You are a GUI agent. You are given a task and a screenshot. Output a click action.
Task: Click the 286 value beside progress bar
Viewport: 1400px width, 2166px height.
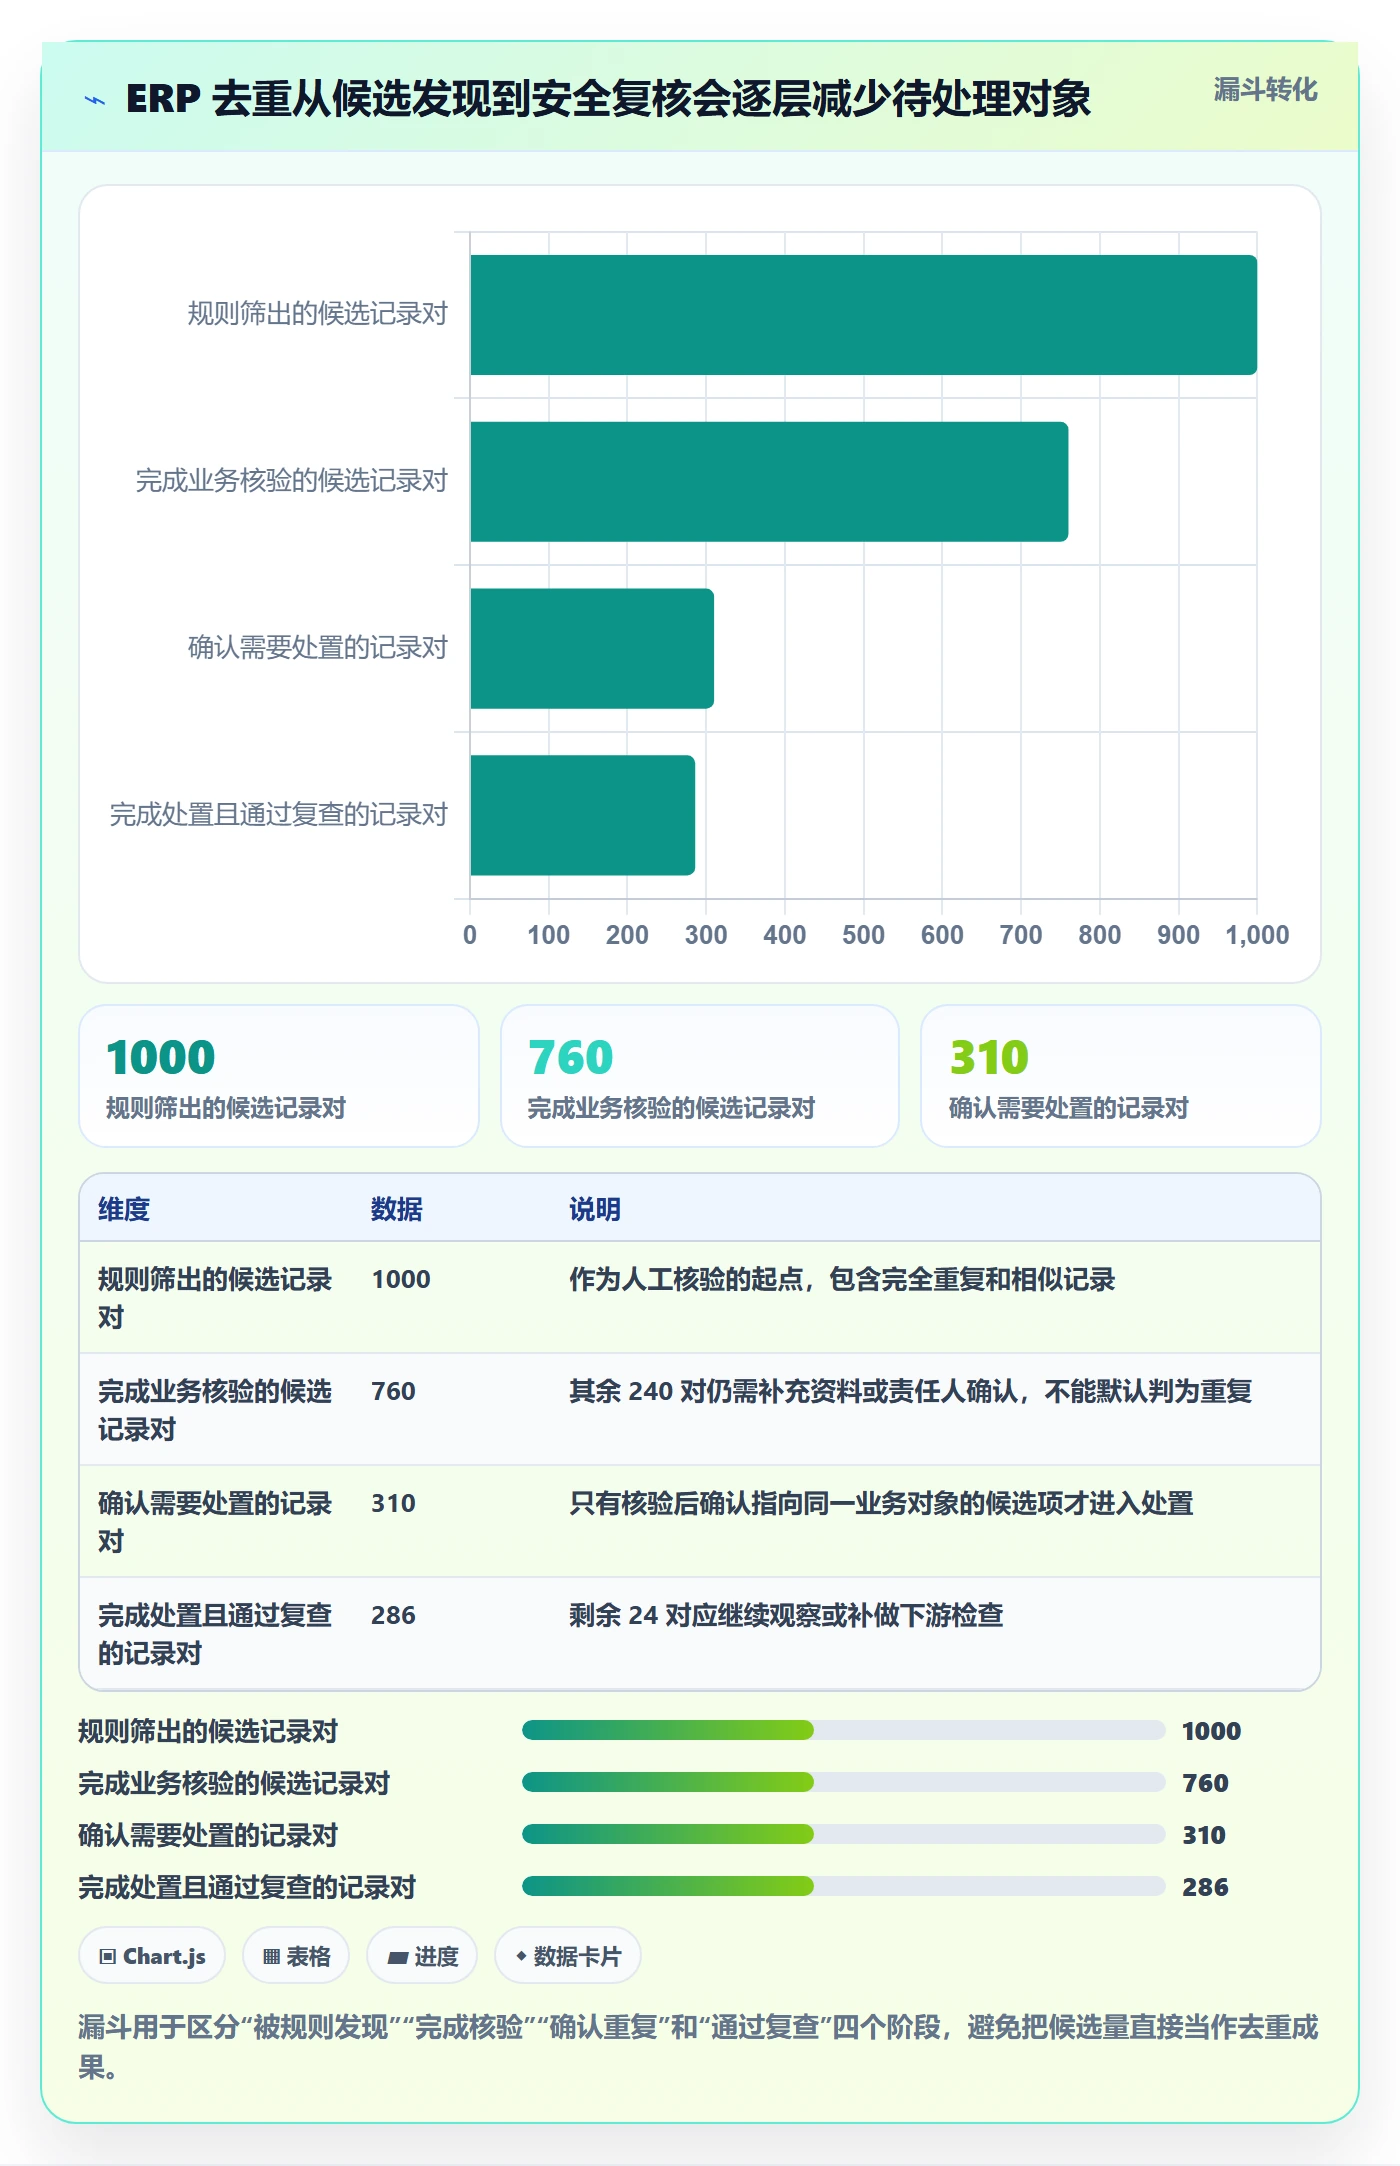coord(1205,1887)
